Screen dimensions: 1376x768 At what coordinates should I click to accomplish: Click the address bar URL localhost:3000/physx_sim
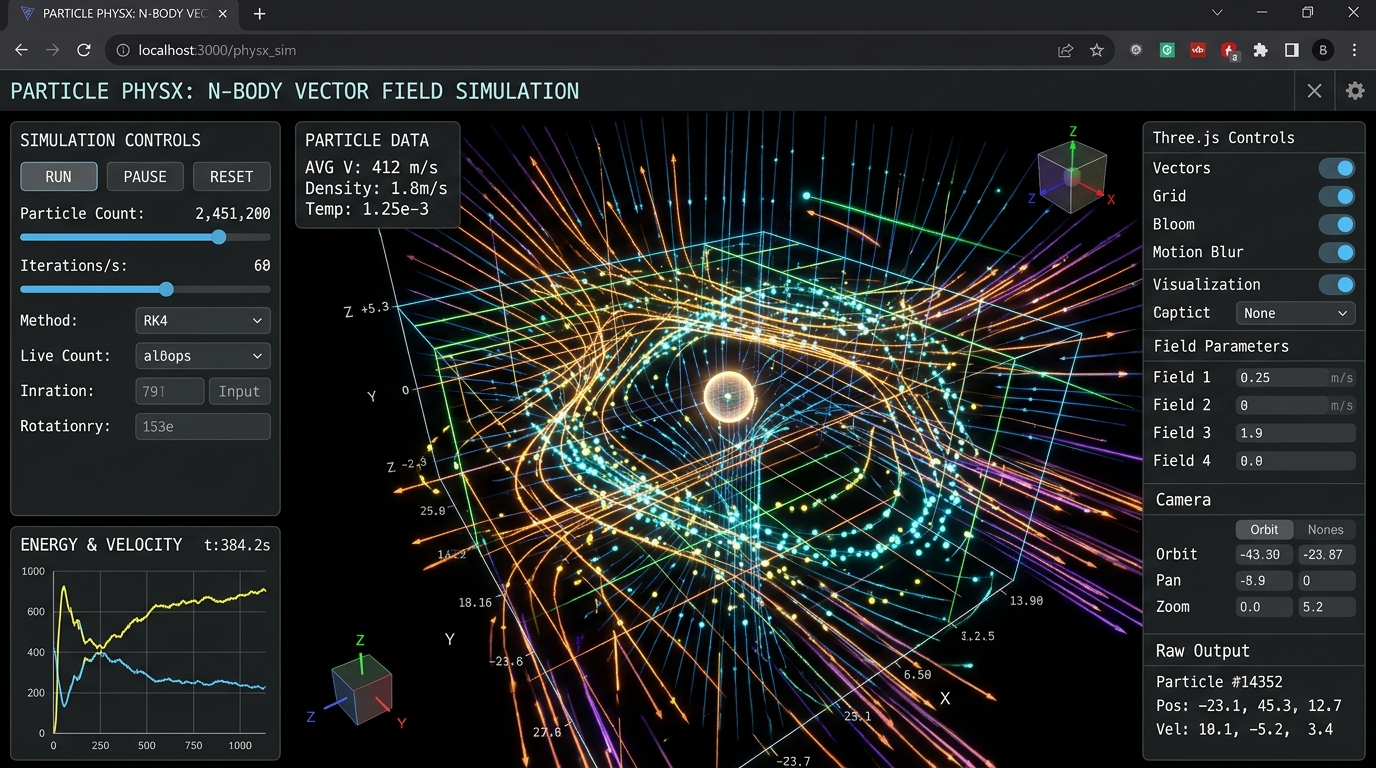click(217, 50)
